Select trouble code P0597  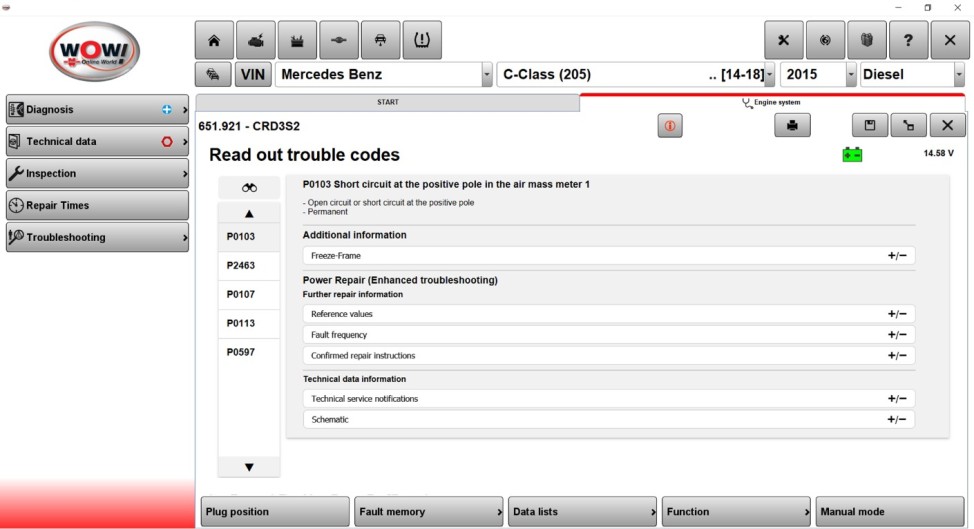pos(249,352)
